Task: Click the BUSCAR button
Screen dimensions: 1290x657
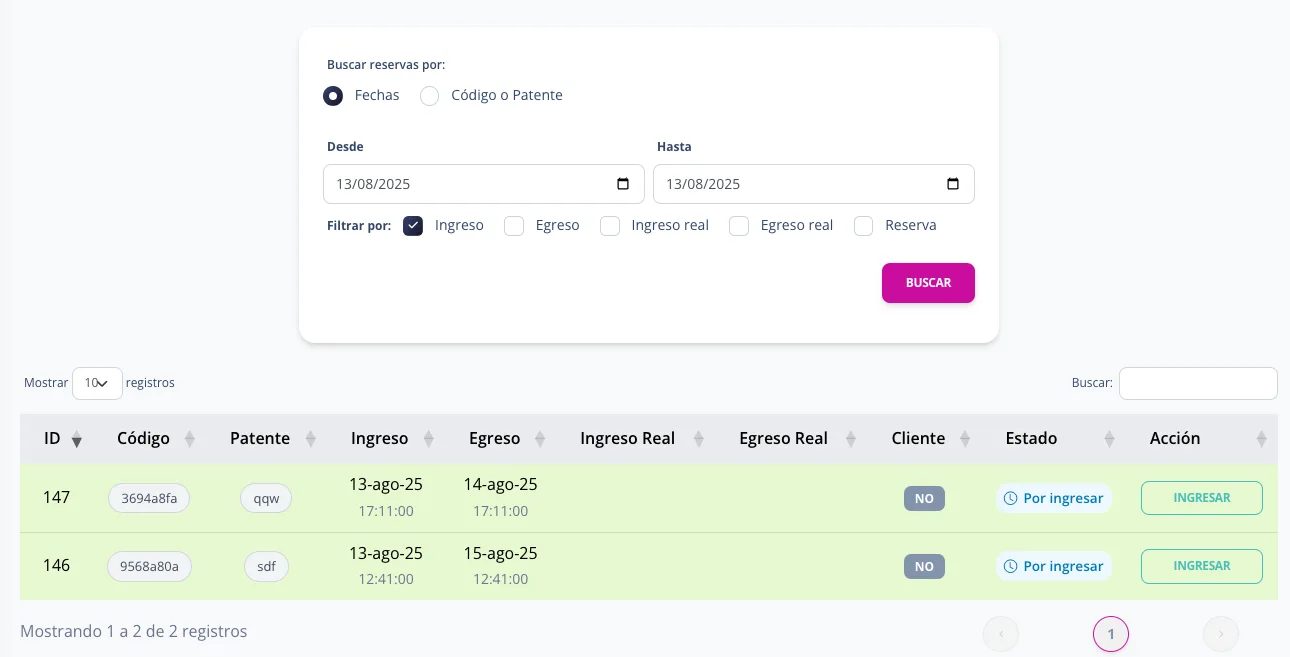Action: click(928, 283)
